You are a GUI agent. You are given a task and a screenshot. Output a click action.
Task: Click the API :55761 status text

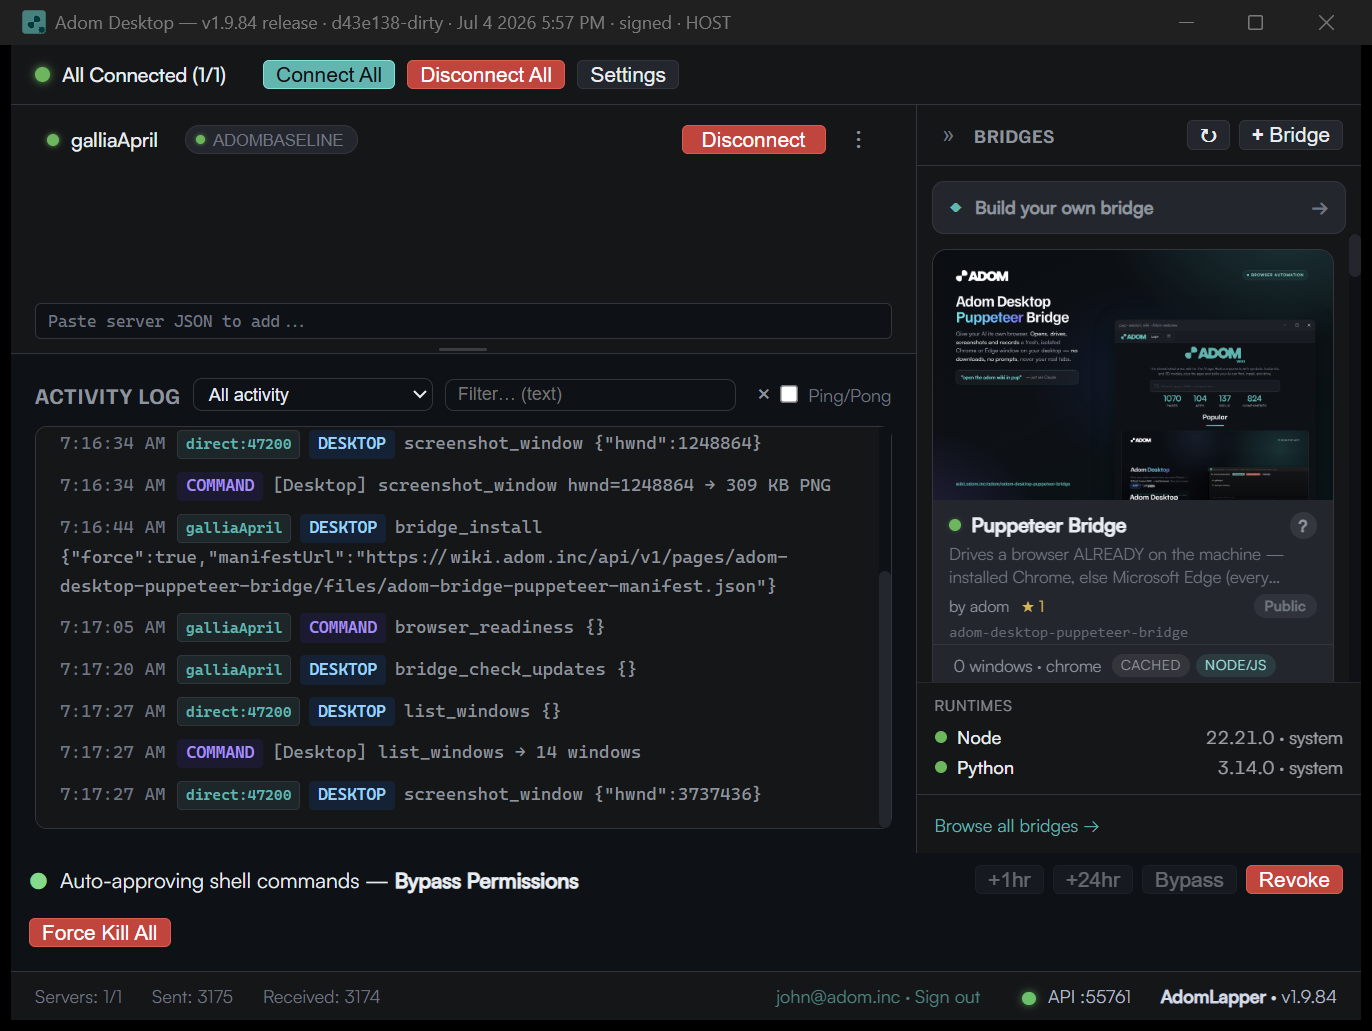pos(1089,997)
